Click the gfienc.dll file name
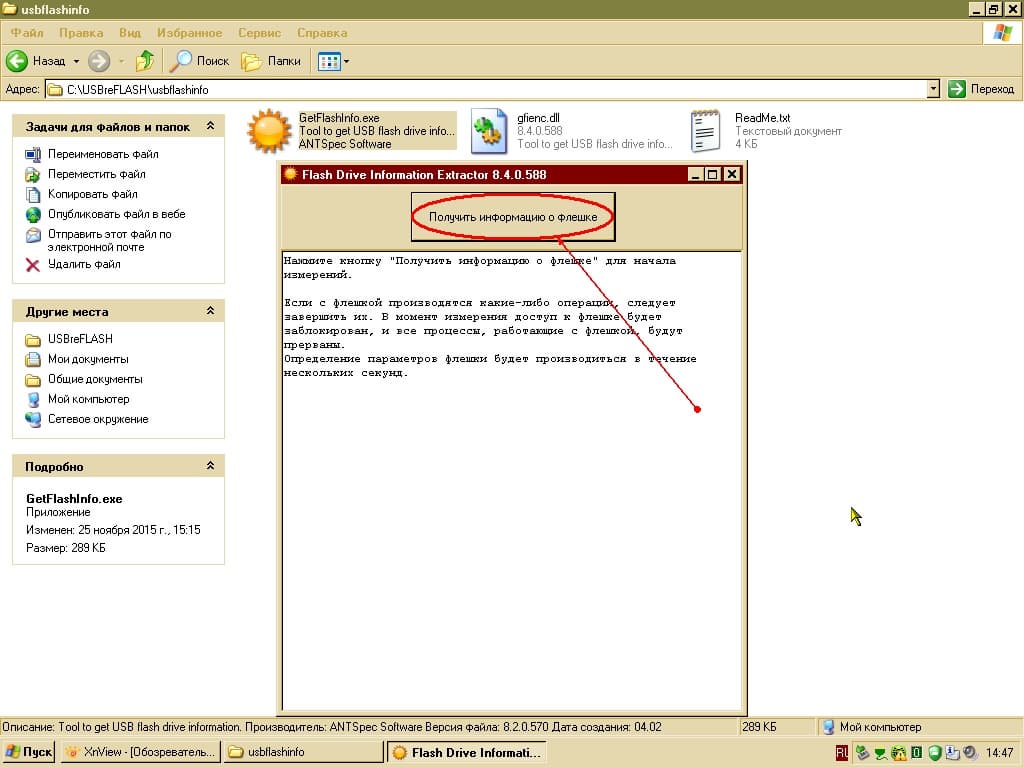Screen dimensions: 1024x768 [x=538, y=118]
